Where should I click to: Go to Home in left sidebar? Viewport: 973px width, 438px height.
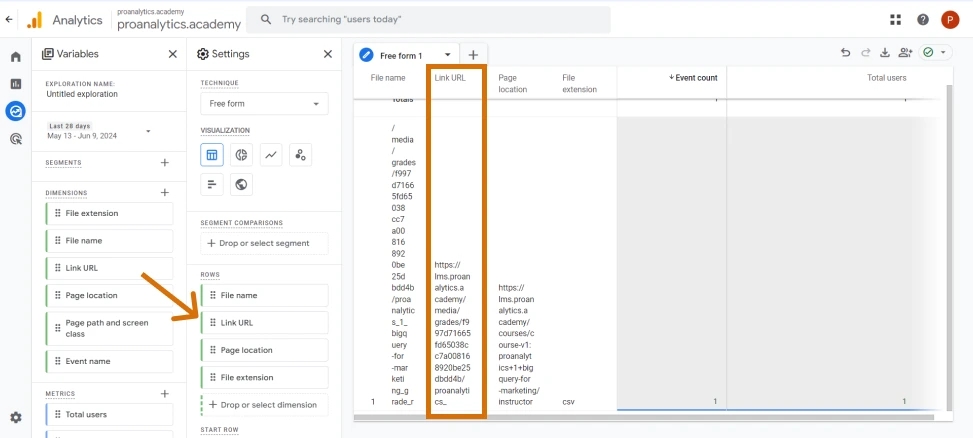coord(16,57)
